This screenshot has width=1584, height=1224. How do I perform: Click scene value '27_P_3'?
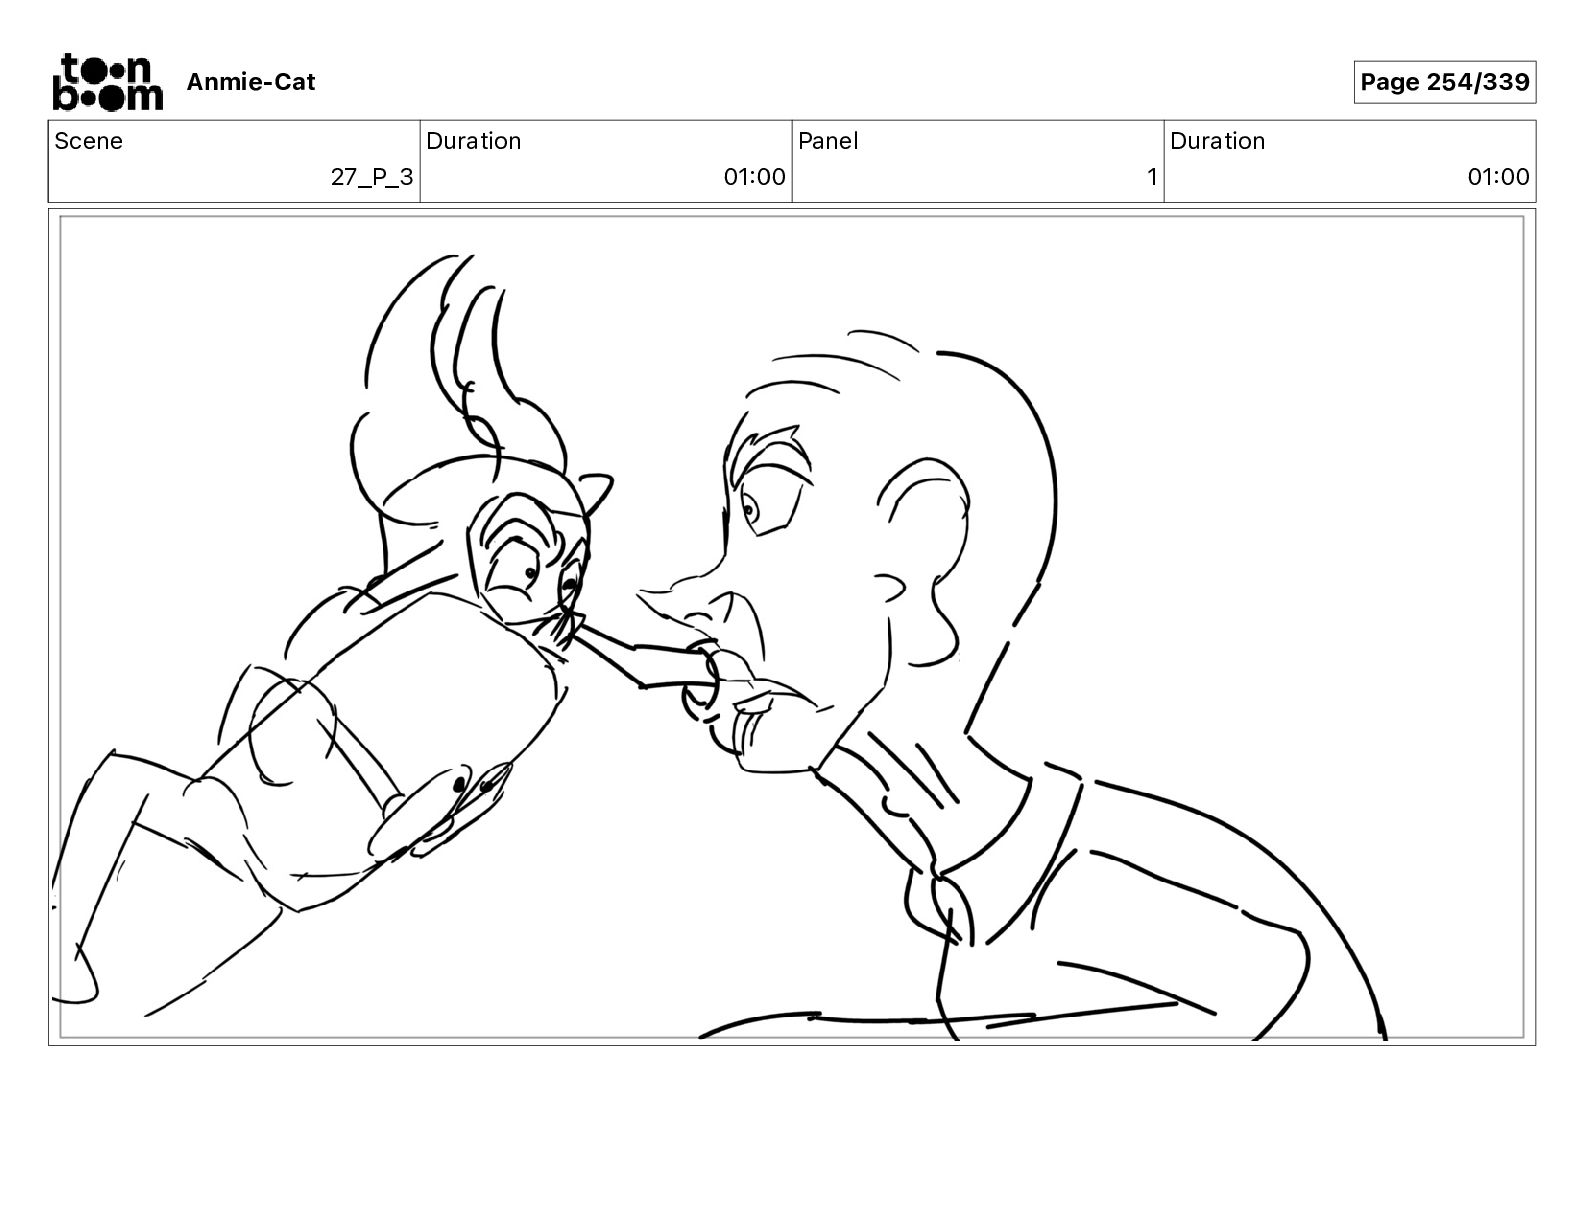pyautogui.click(x=372, y=177)
